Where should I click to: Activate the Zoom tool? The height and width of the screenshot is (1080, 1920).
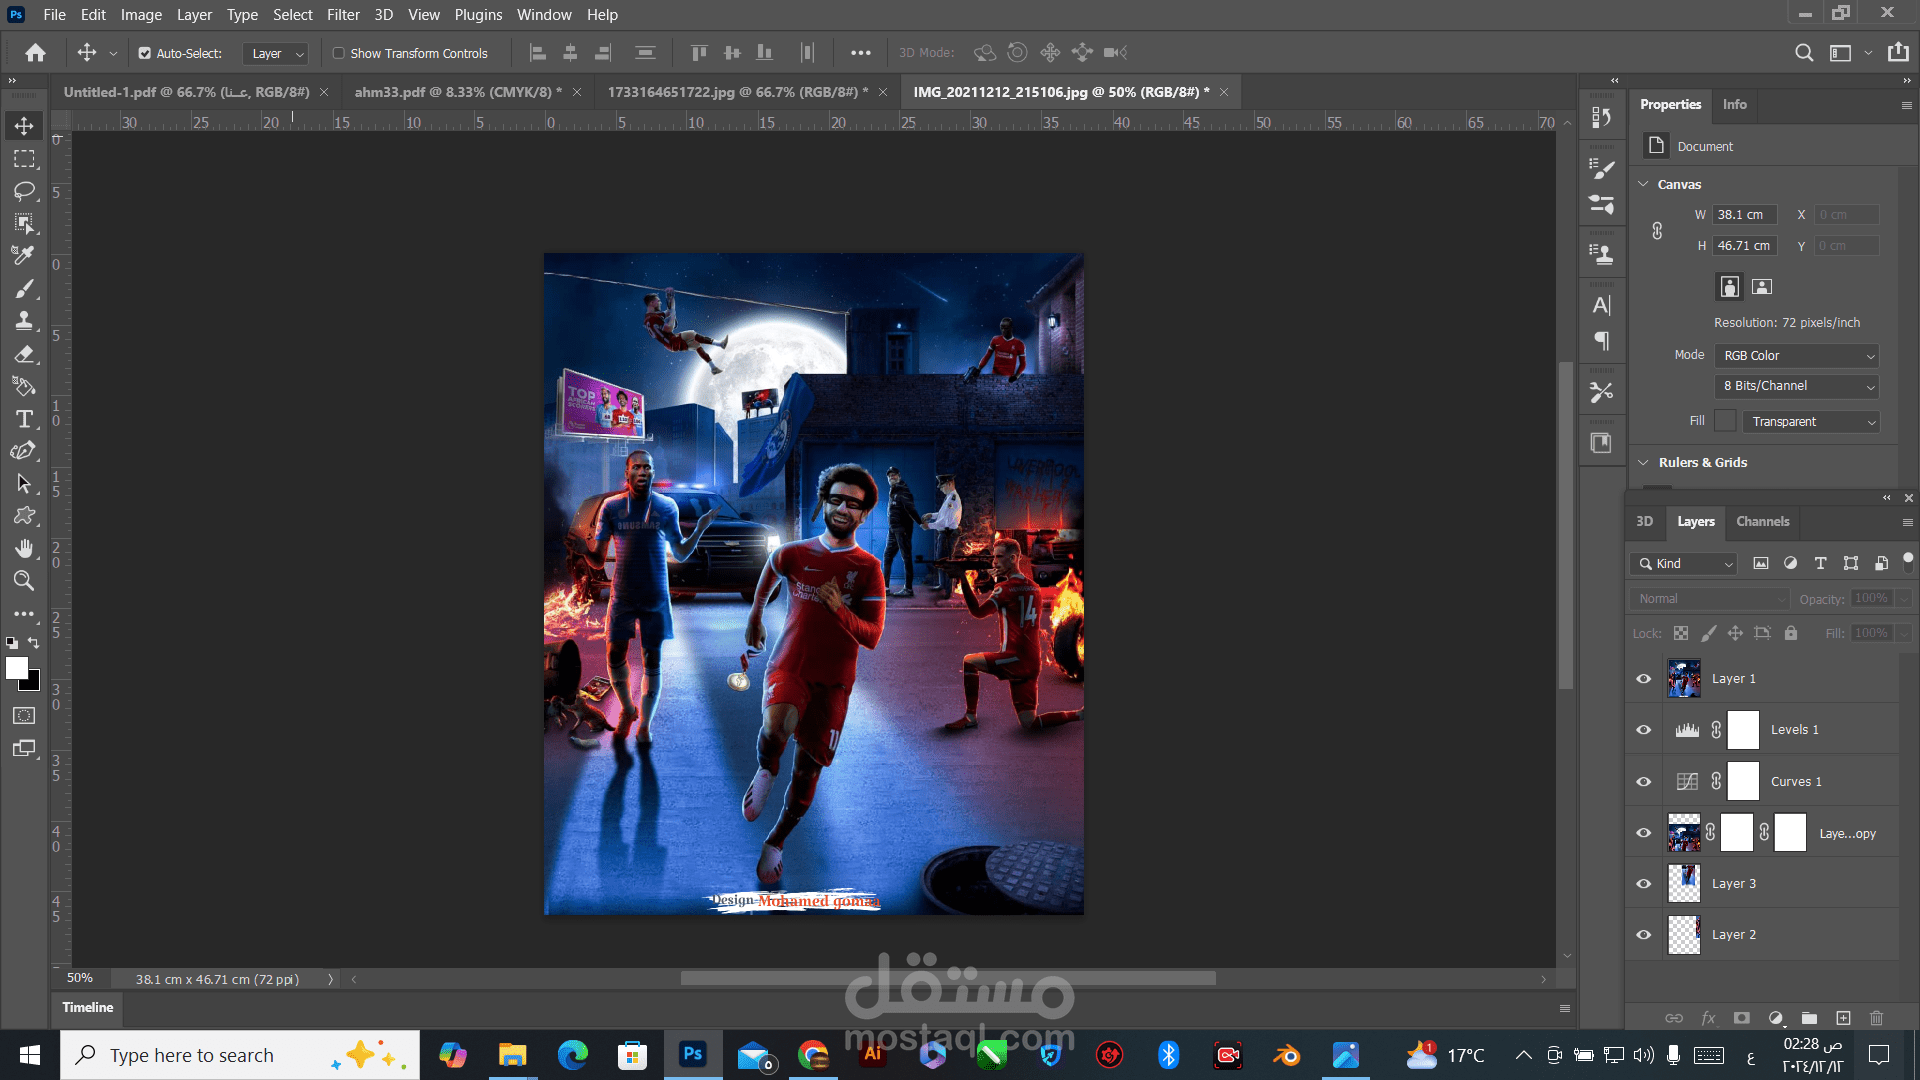(x=24, y=581)
